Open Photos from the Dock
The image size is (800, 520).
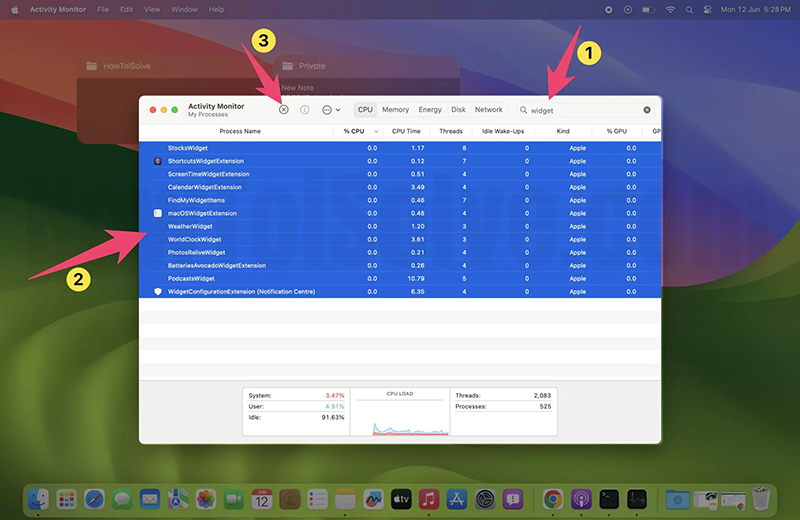click(x=206, y=499)
